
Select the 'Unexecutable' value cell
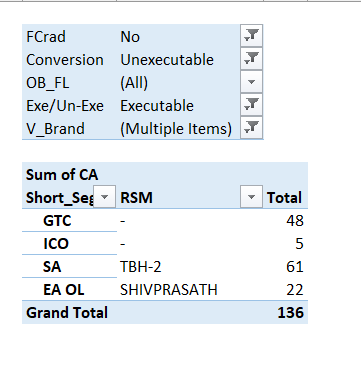point(179,59)
